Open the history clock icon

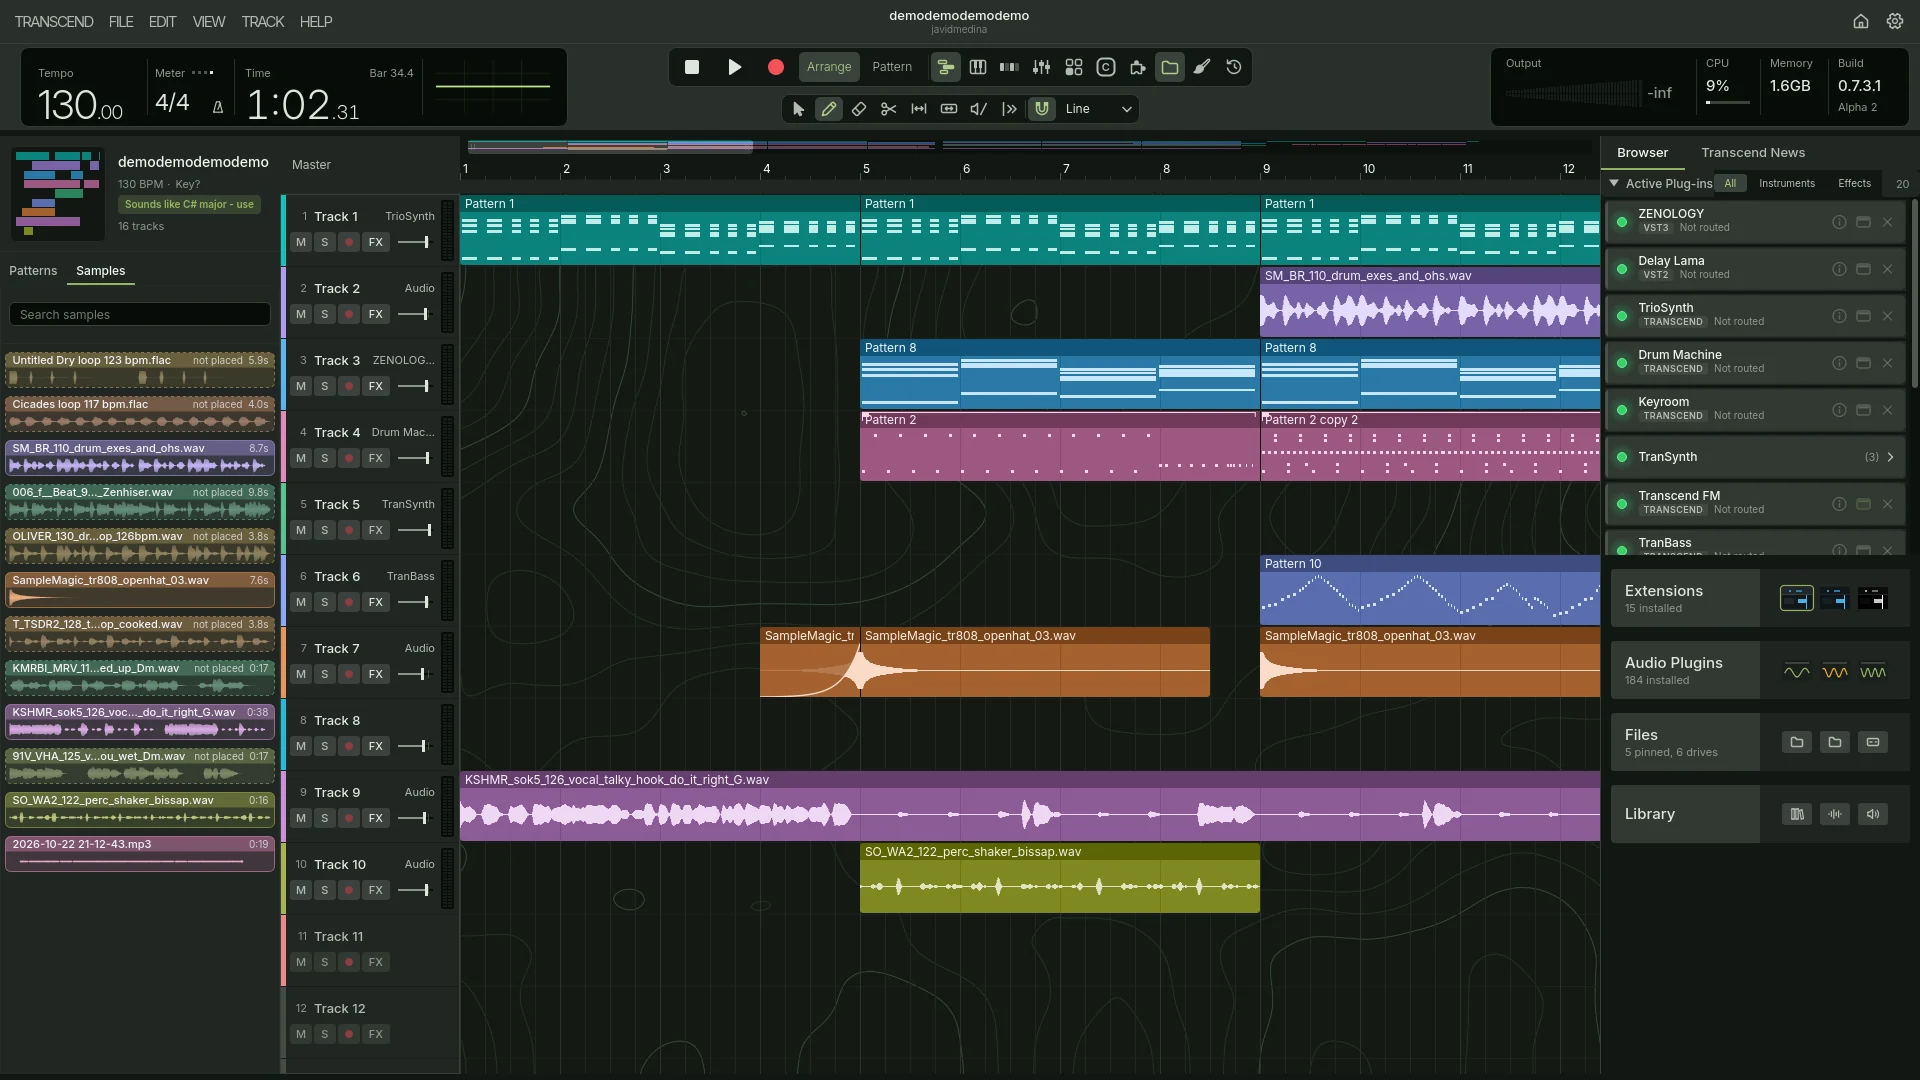1233,67
